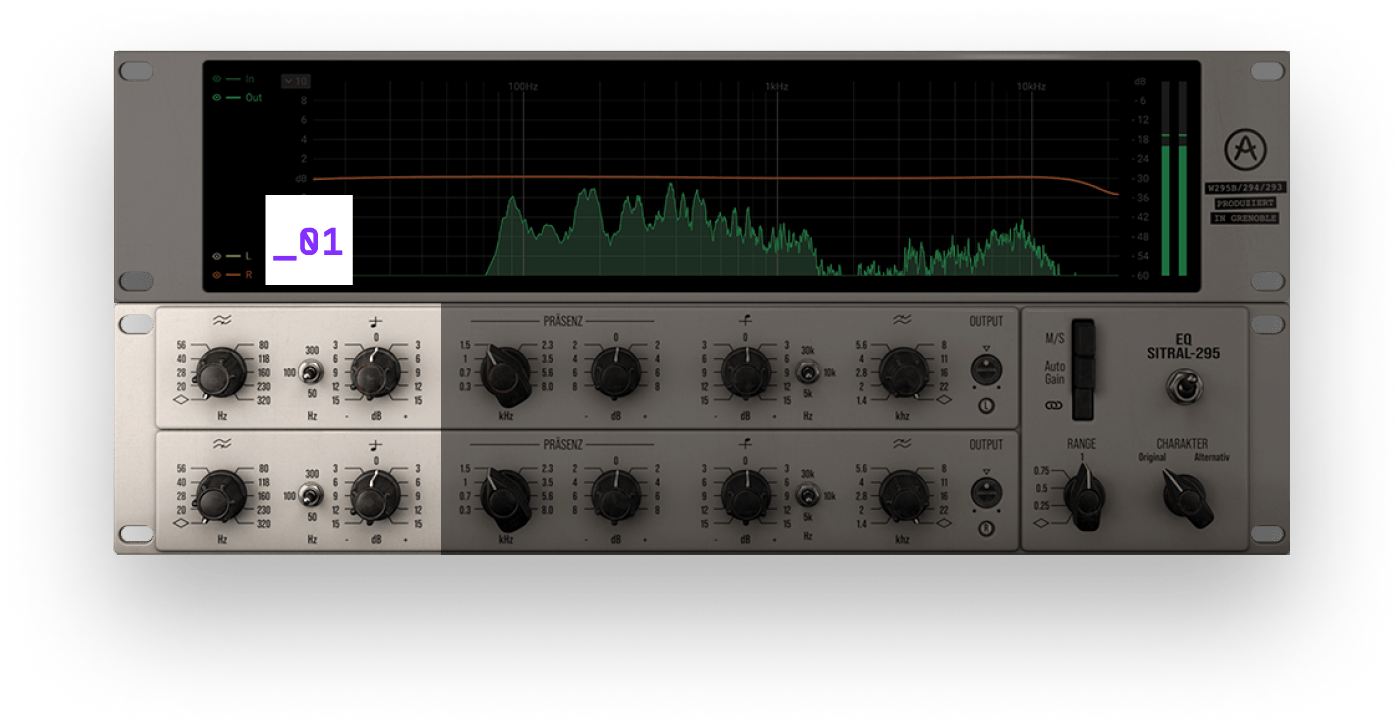The width and height of the screenshot is (1400, 723).
Task: Select the Alternativ charakter label
Action: point(1212,457)
